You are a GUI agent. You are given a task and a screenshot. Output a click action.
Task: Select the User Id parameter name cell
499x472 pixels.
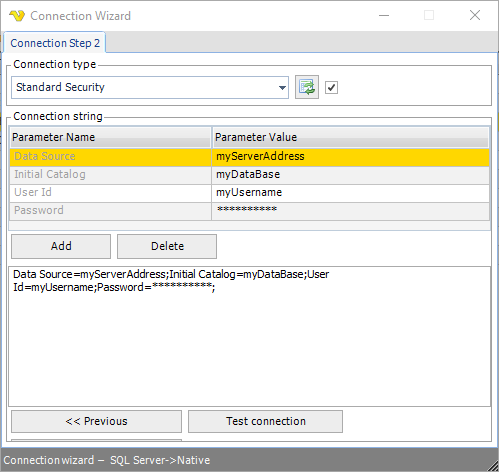pyautogui.click(x=110, y=193)
